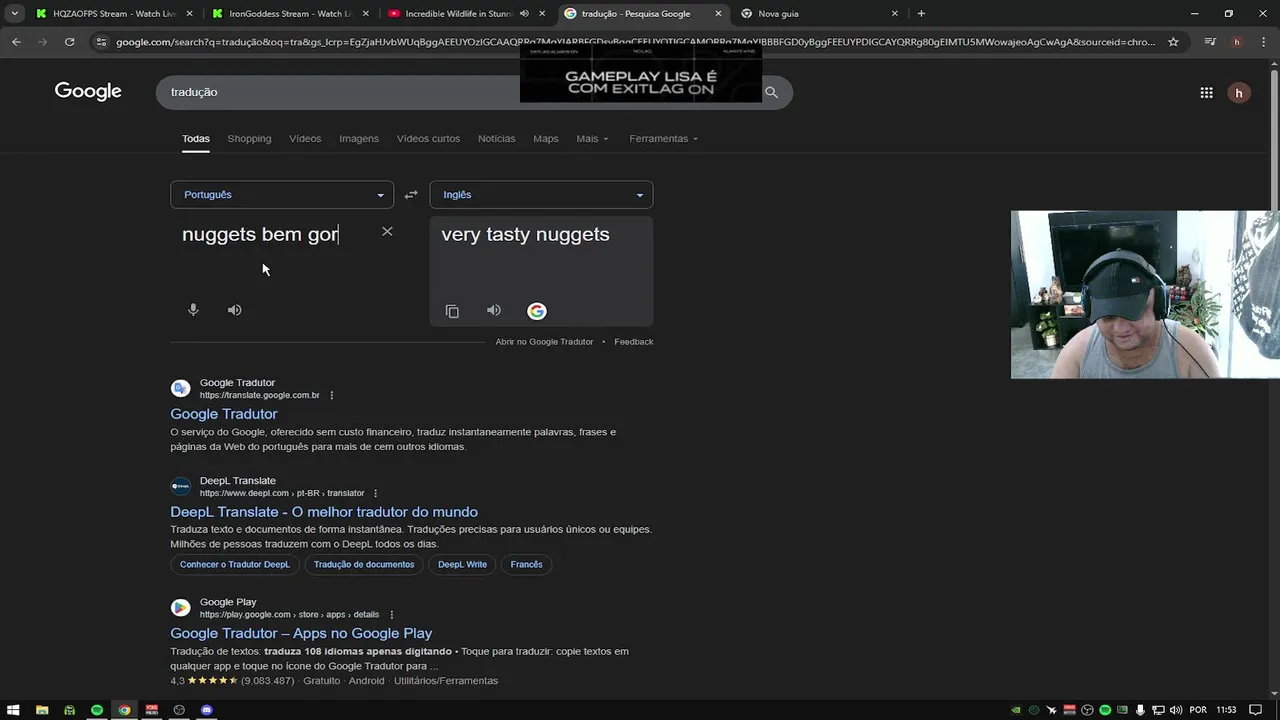Open more options for DeepL Translate result
This screenshot has height=720, width=1280.
coord(376,493)
